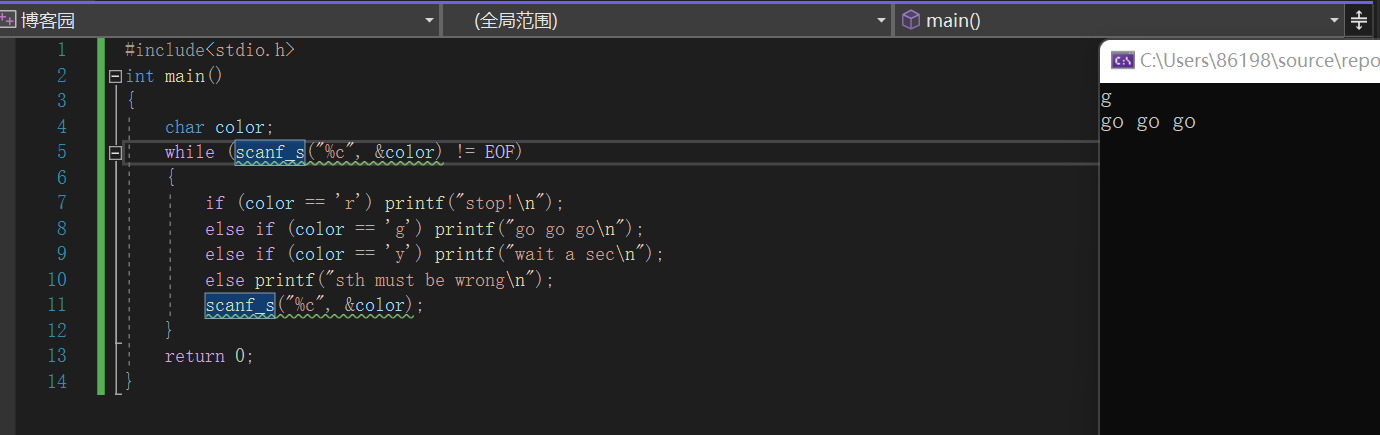1380x435 pixels.
Task: Click the scanf_s call on line 11
Action: point(240,305)
